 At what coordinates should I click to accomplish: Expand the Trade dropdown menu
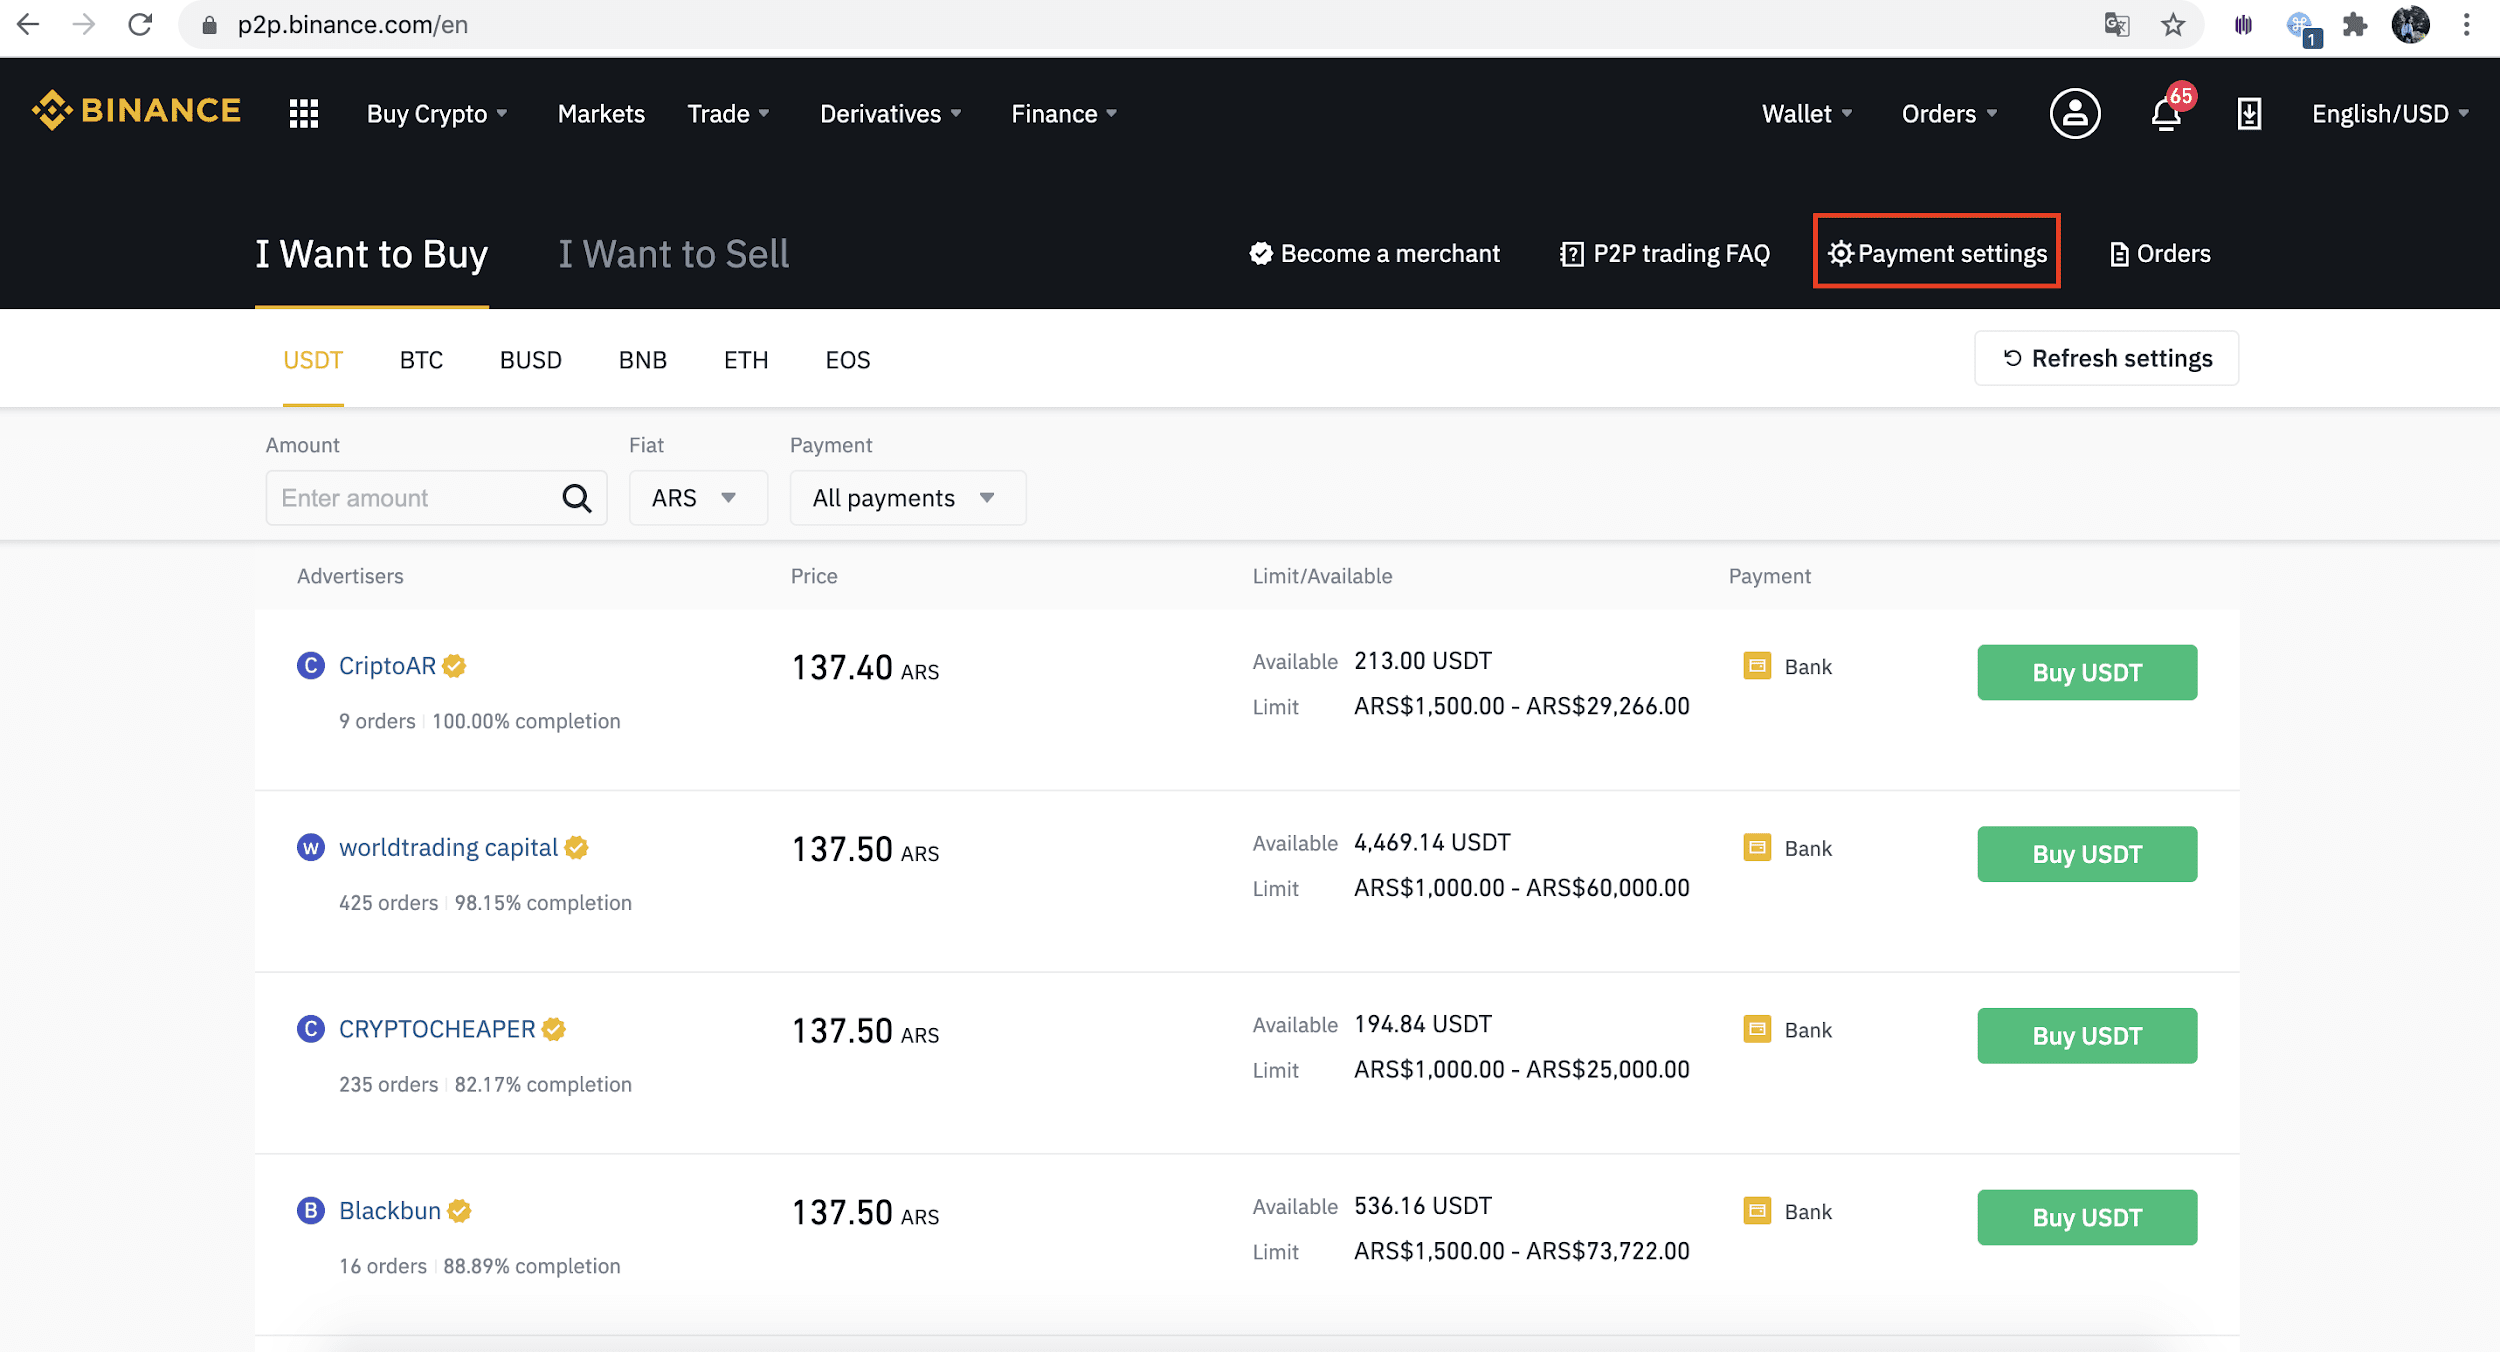[728, 114]
